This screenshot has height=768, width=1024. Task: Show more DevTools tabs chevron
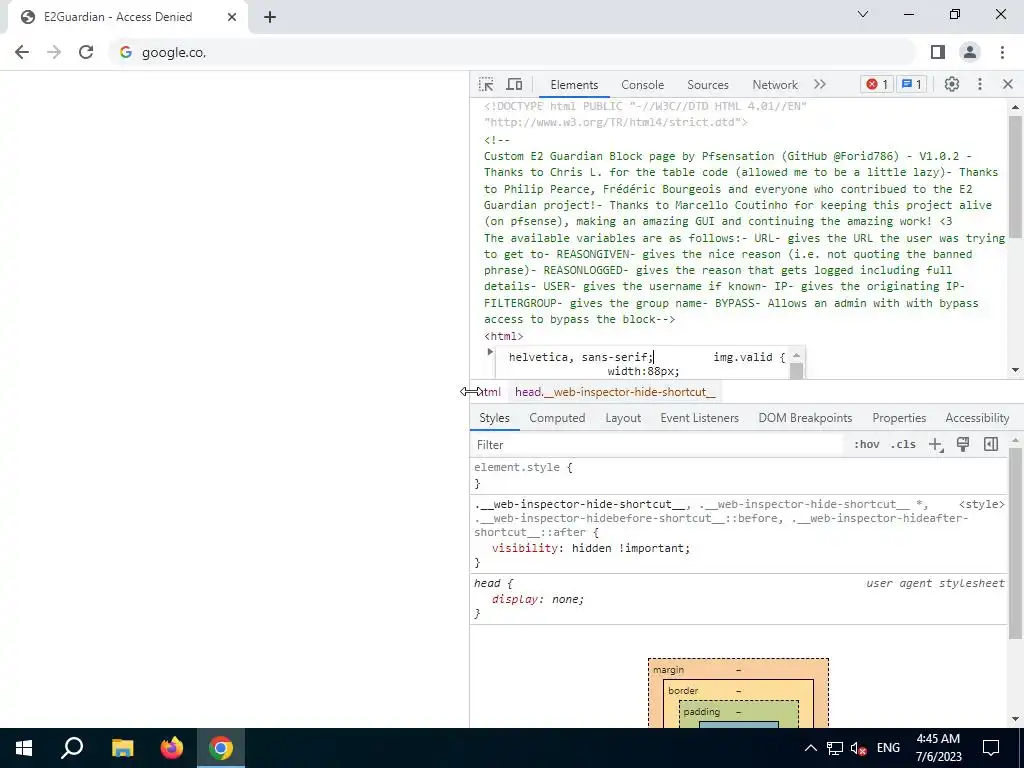click(x=820, y=84)
